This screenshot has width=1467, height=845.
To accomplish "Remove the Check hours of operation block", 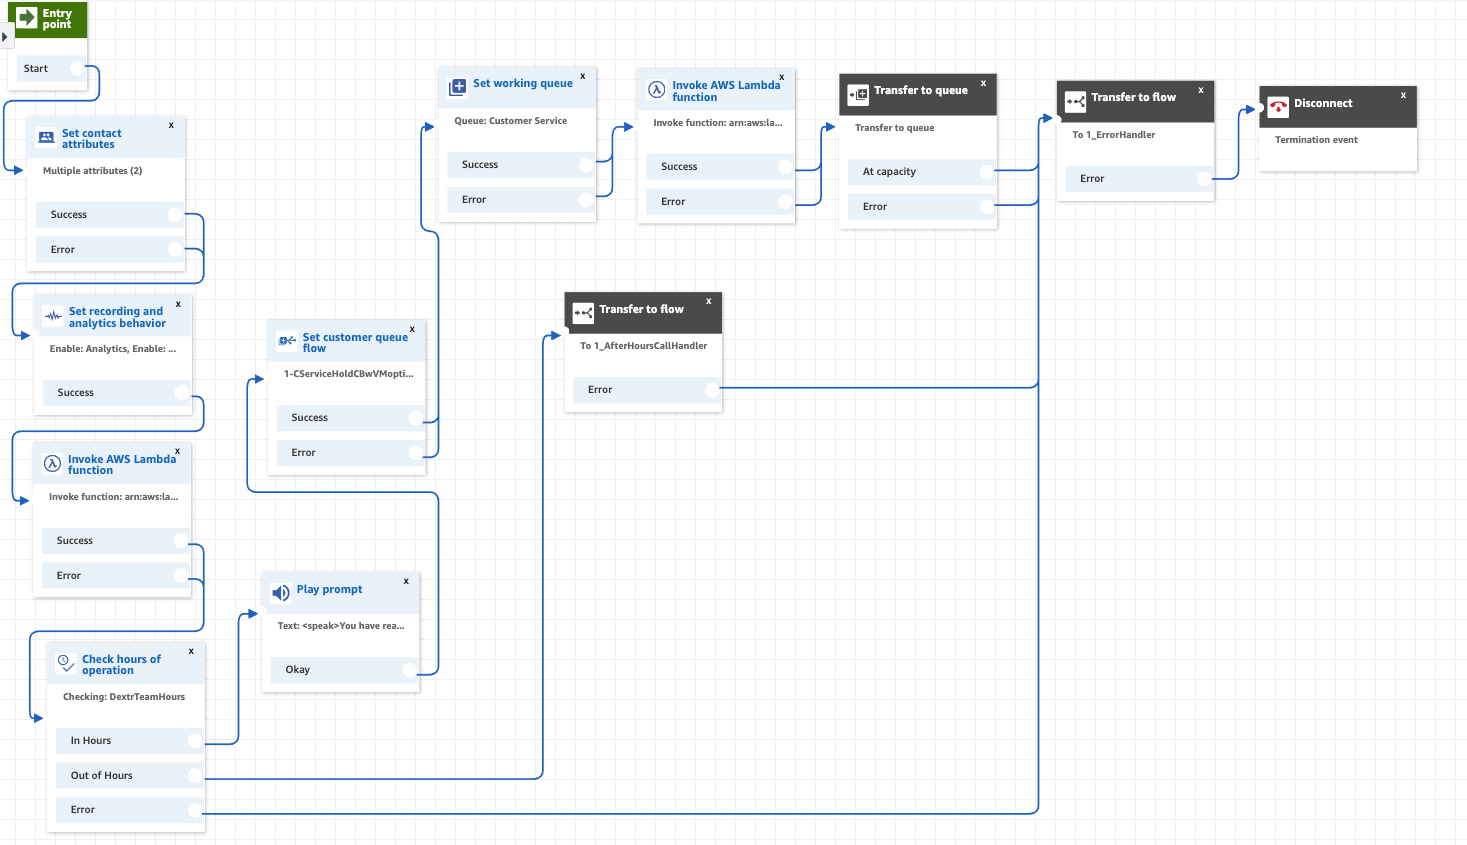I will pyautogui.click(x=191, y=651).
